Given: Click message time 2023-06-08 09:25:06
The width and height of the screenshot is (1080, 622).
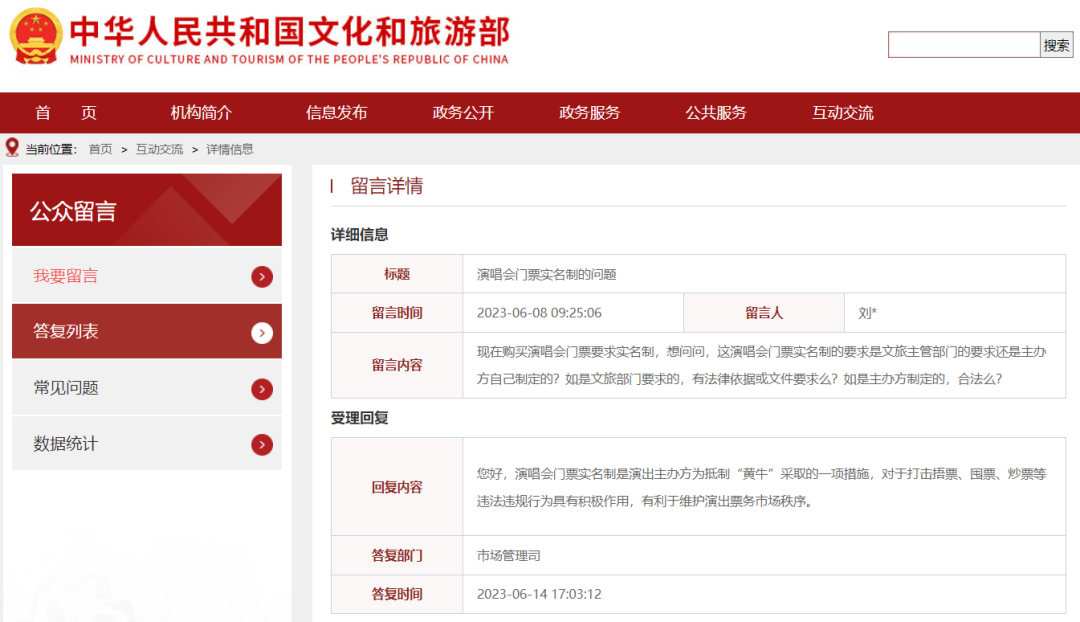Looking at the screenshot, I should [x=539, y=313].
